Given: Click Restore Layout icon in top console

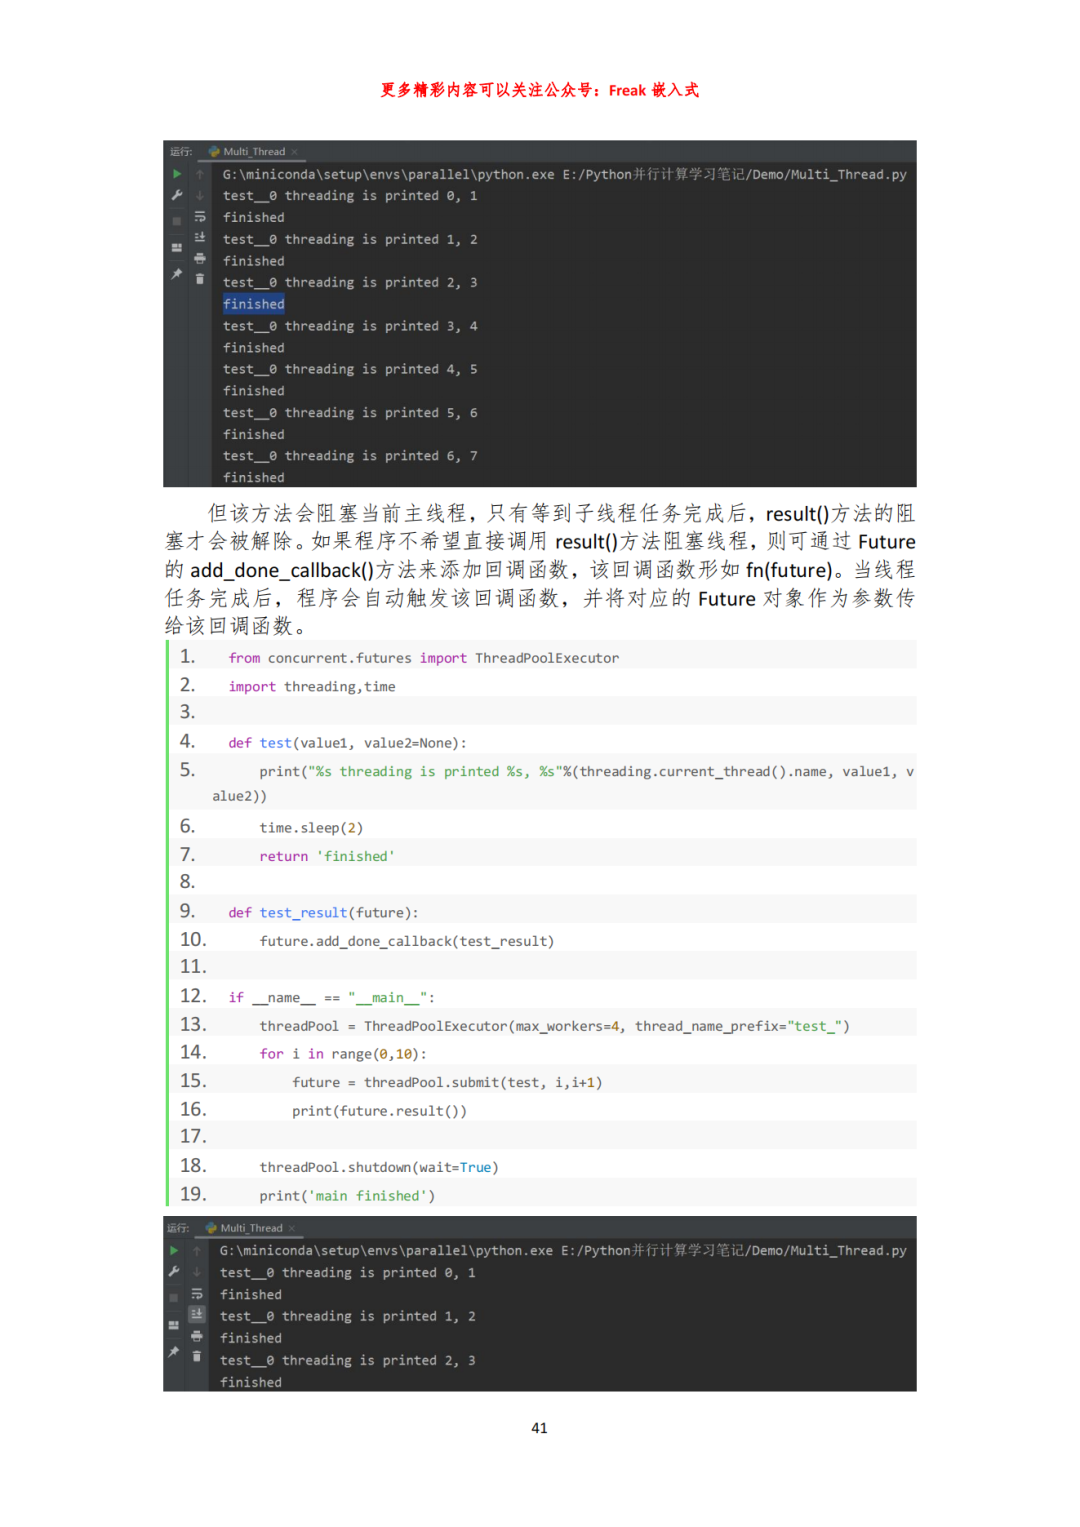Looking at the screenshot, I should (177, 247).
